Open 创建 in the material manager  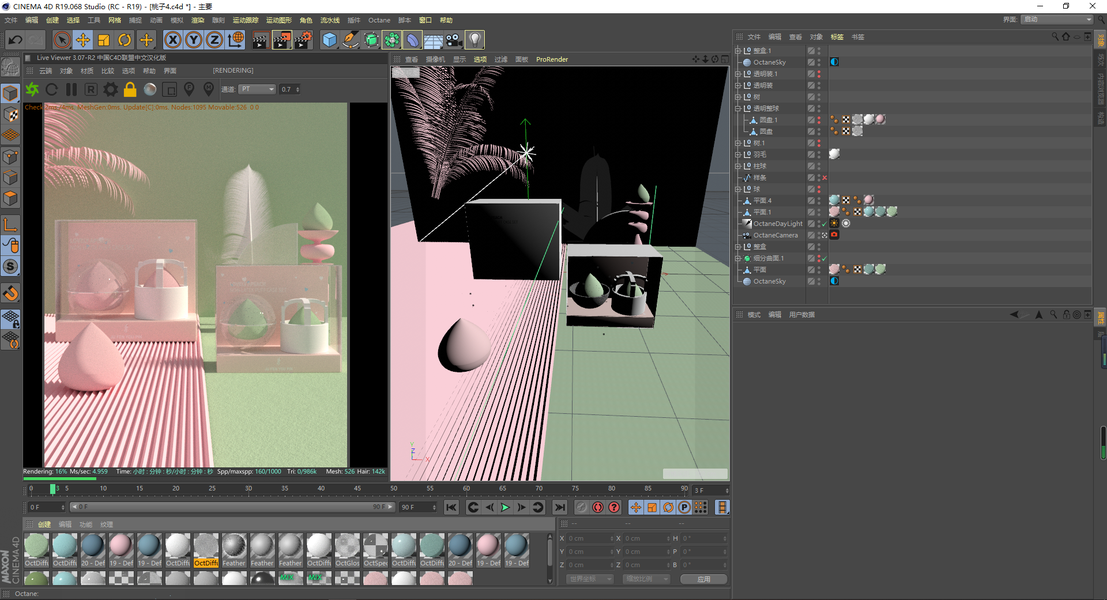[x=44, y=524]
